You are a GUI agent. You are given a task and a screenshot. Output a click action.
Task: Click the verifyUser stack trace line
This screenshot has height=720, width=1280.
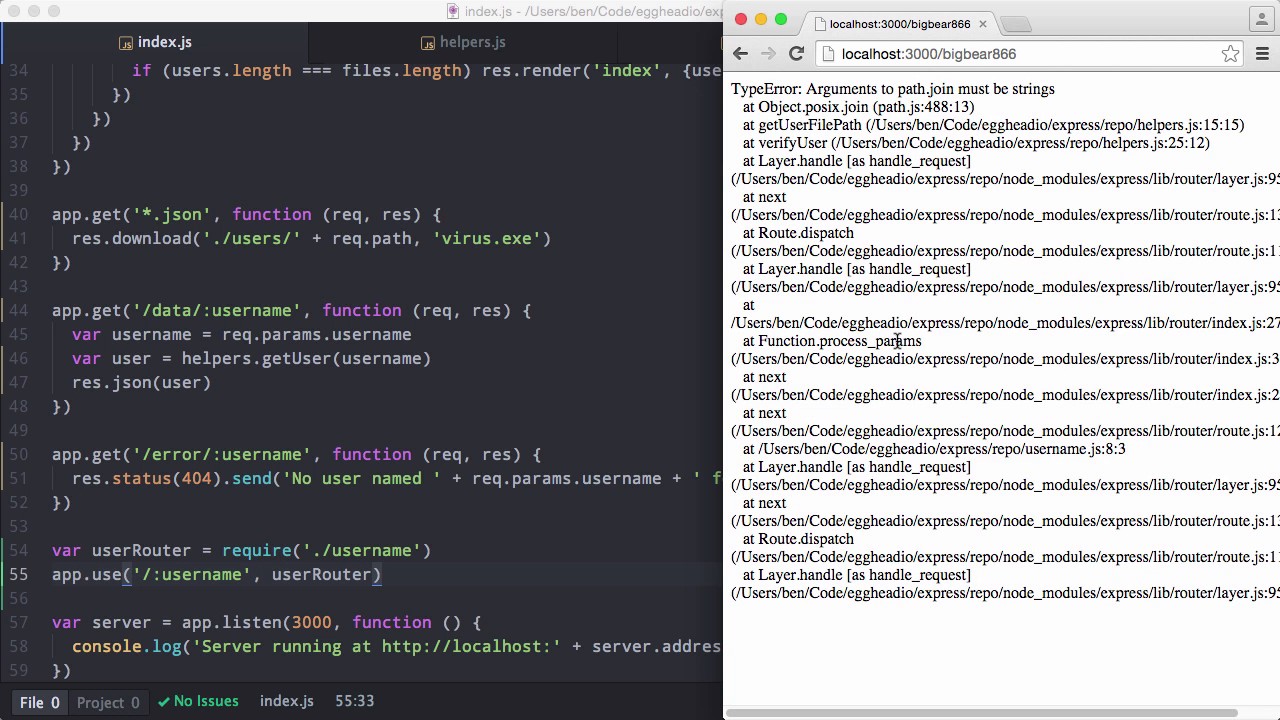pyautogui.click(x=976, y=143)
